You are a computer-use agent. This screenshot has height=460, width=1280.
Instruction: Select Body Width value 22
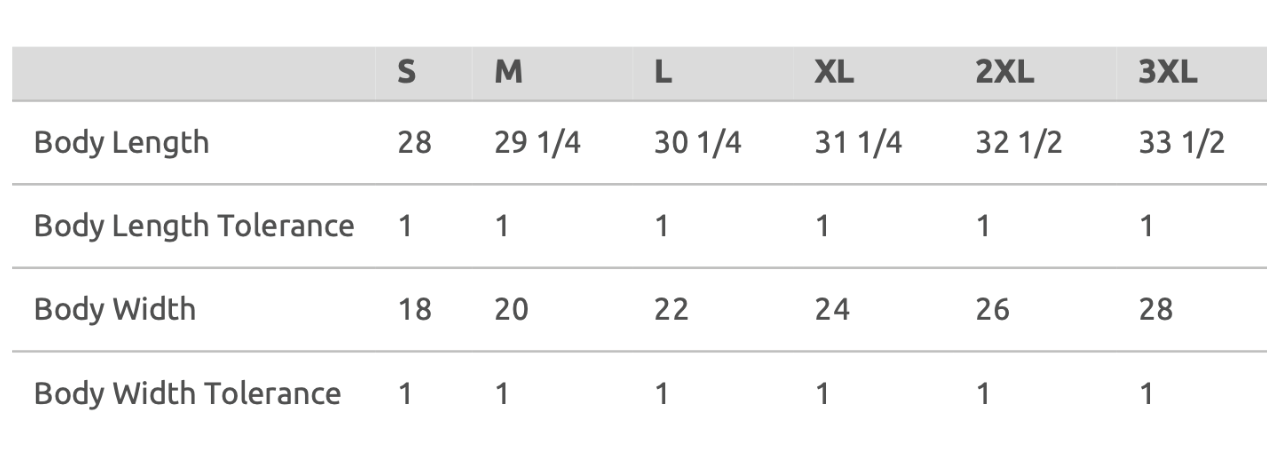click(671, 309)
